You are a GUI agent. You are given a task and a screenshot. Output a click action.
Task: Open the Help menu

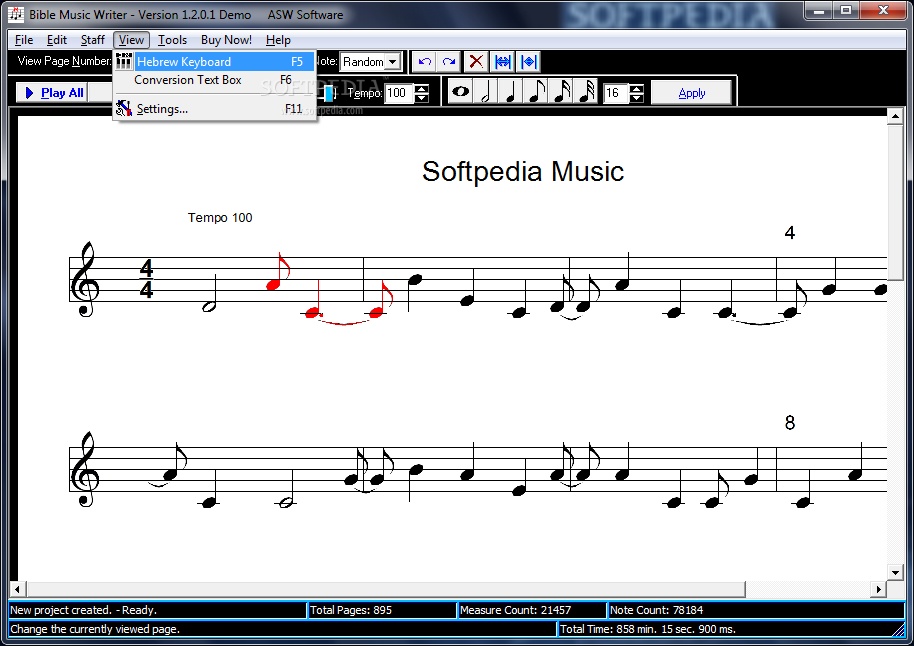click(278, 40)
